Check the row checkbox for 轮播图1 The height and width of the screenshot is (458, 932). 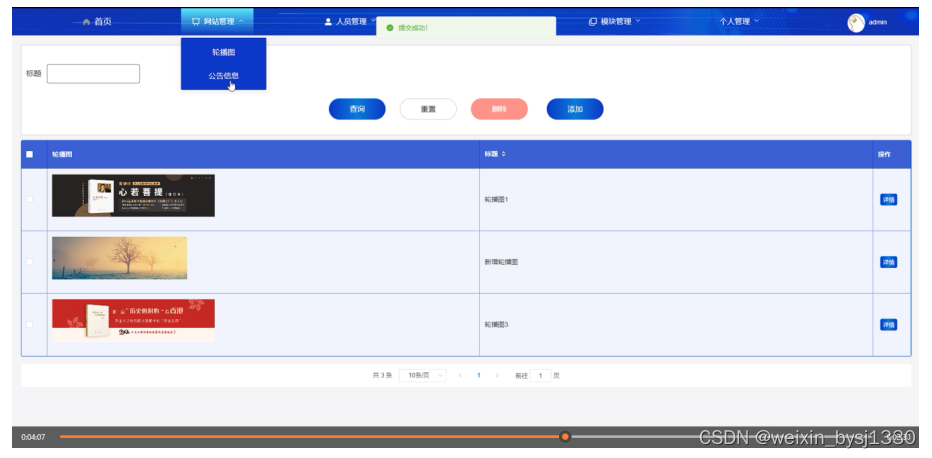(x=30, y=200)
